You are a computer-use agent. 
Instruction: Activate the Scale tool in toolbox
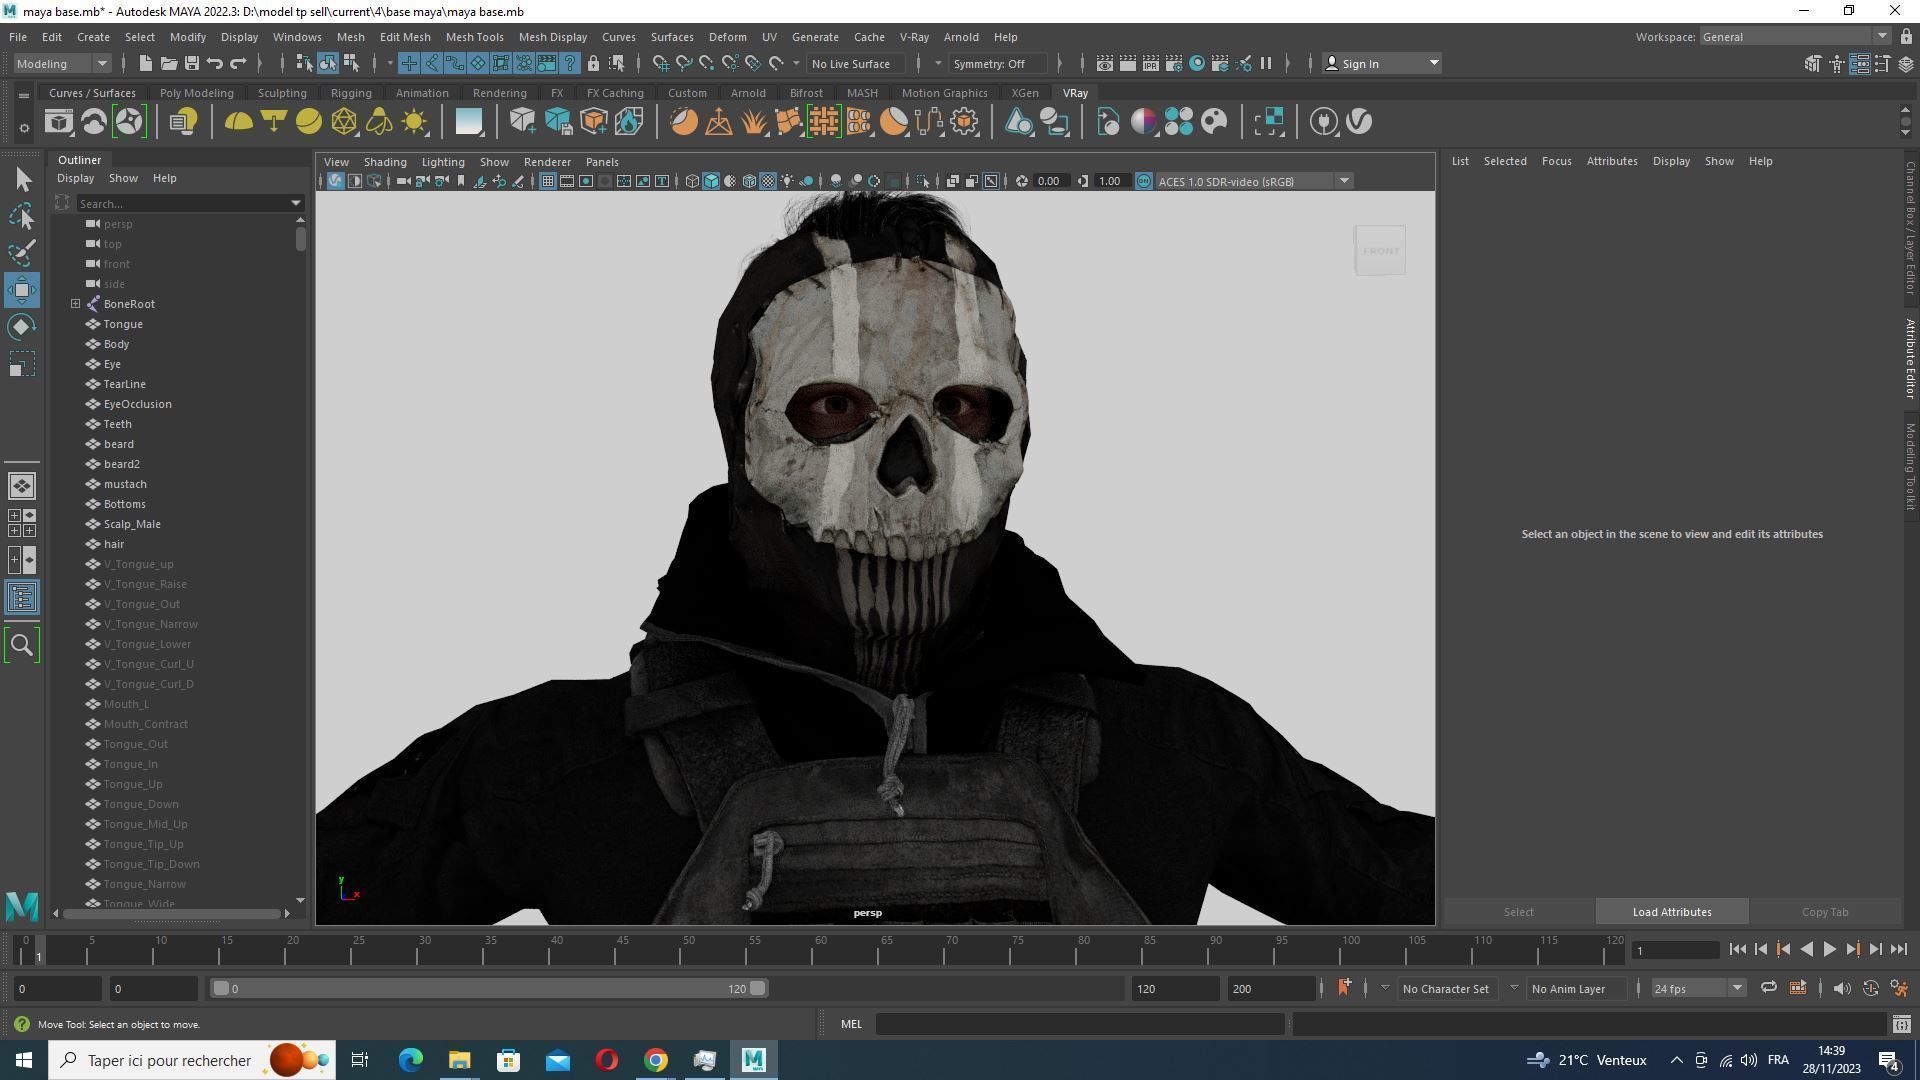pyautogui.click(x=23, y=364)
